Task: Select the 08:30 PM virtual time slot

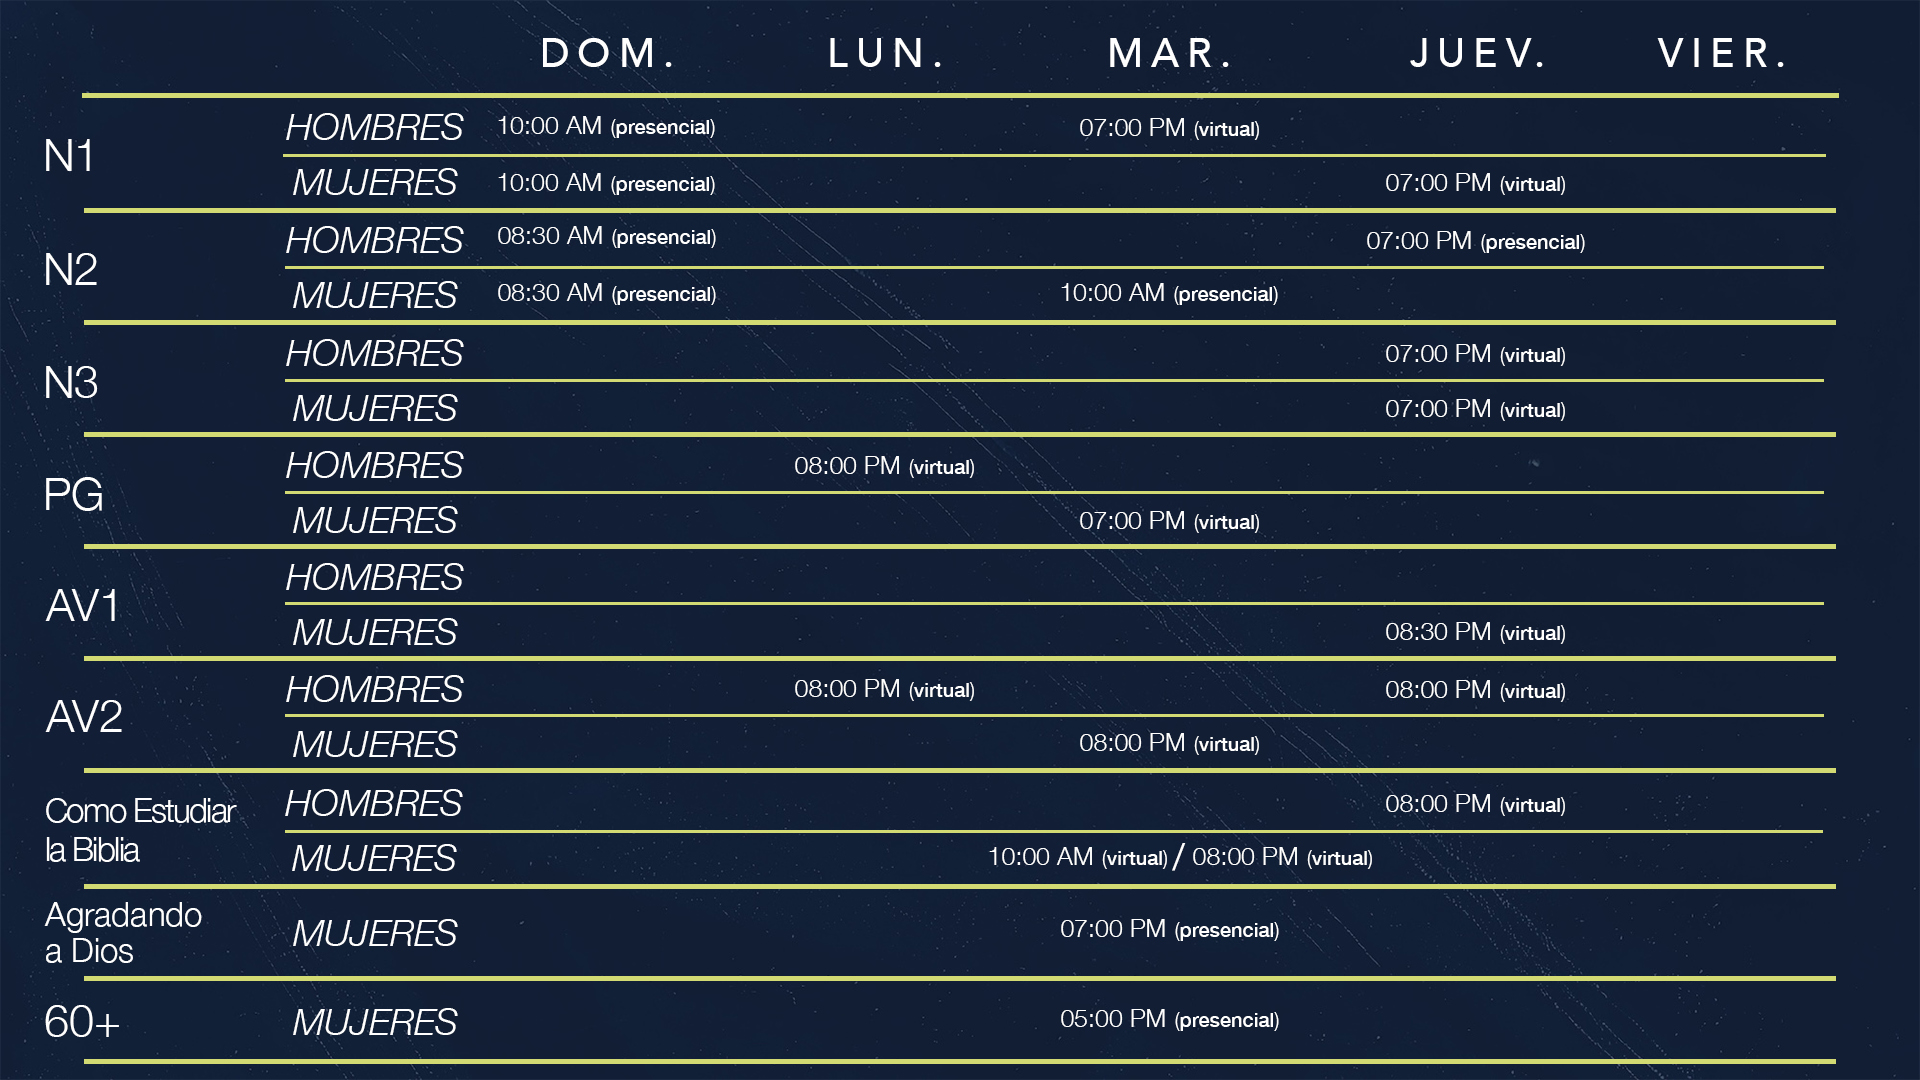Action: [x=1475, y=632]
